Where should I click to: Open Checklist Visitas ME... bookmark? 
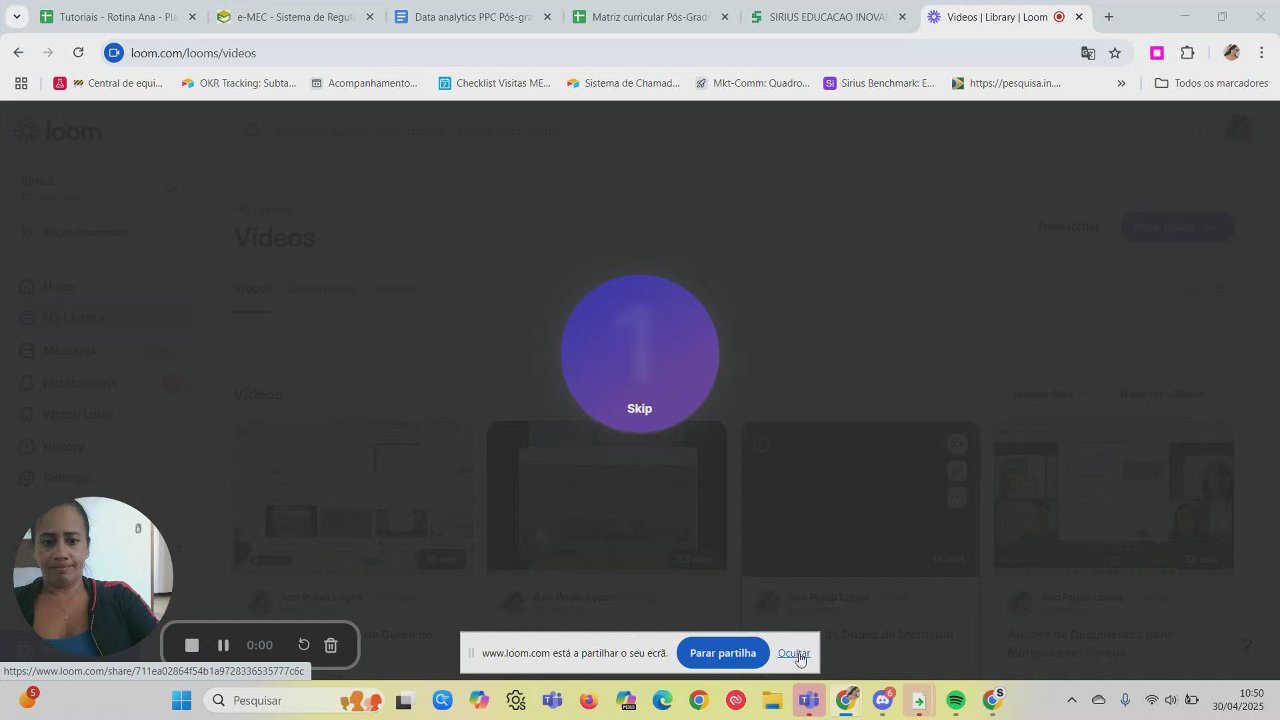(x=494, y=83)
